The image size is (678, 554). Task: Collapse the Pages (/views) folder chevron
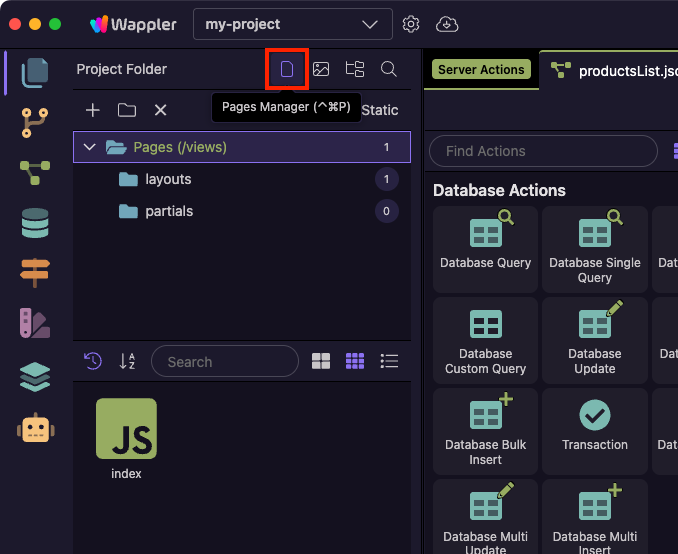(90, 147)
